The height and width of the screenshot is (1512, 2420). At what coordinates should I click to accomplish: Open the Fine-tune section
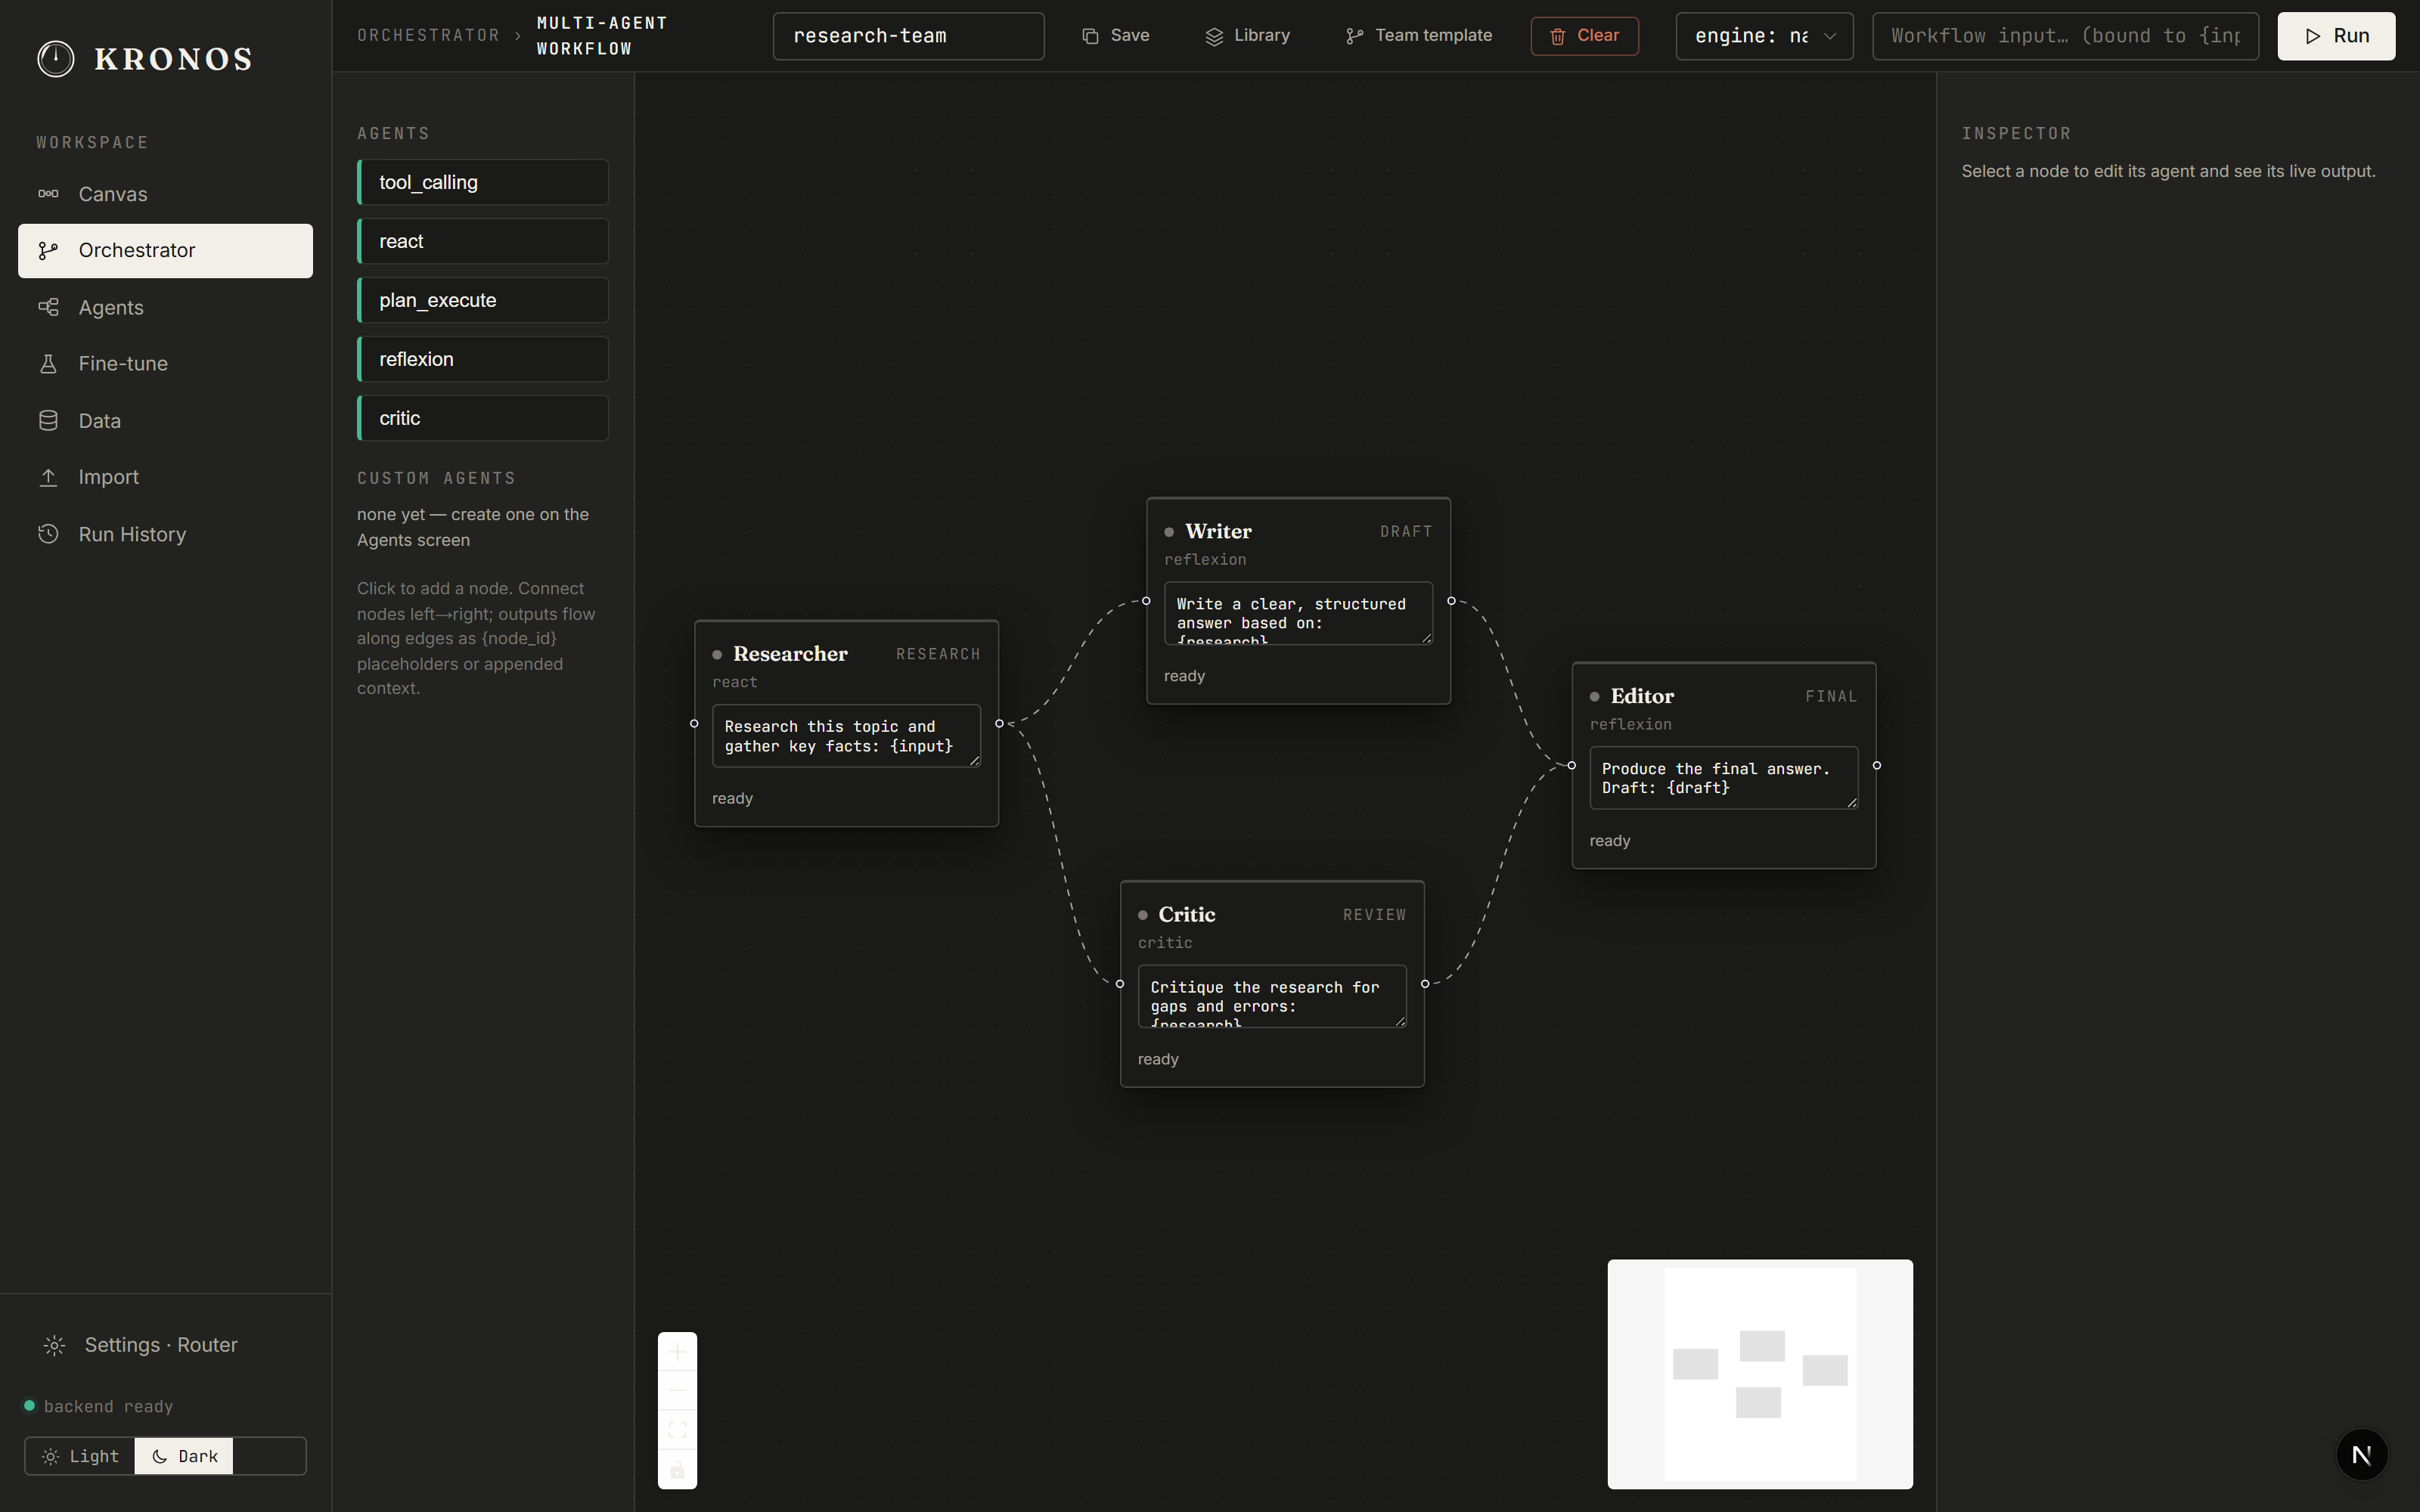point(165,364)
